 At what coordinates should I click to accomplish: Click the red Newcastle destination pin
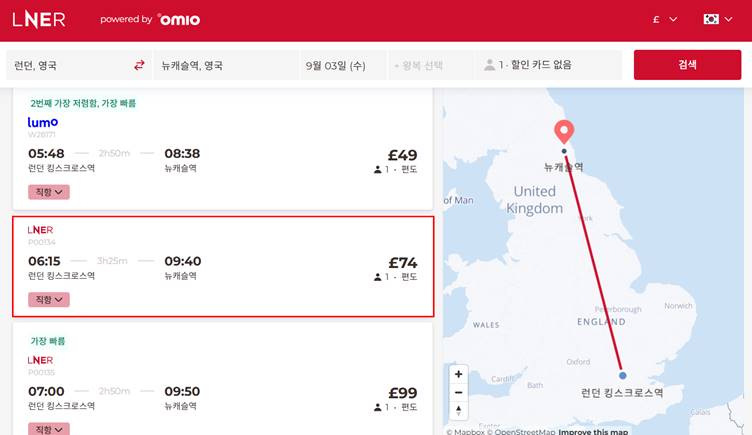coord(564,131)
